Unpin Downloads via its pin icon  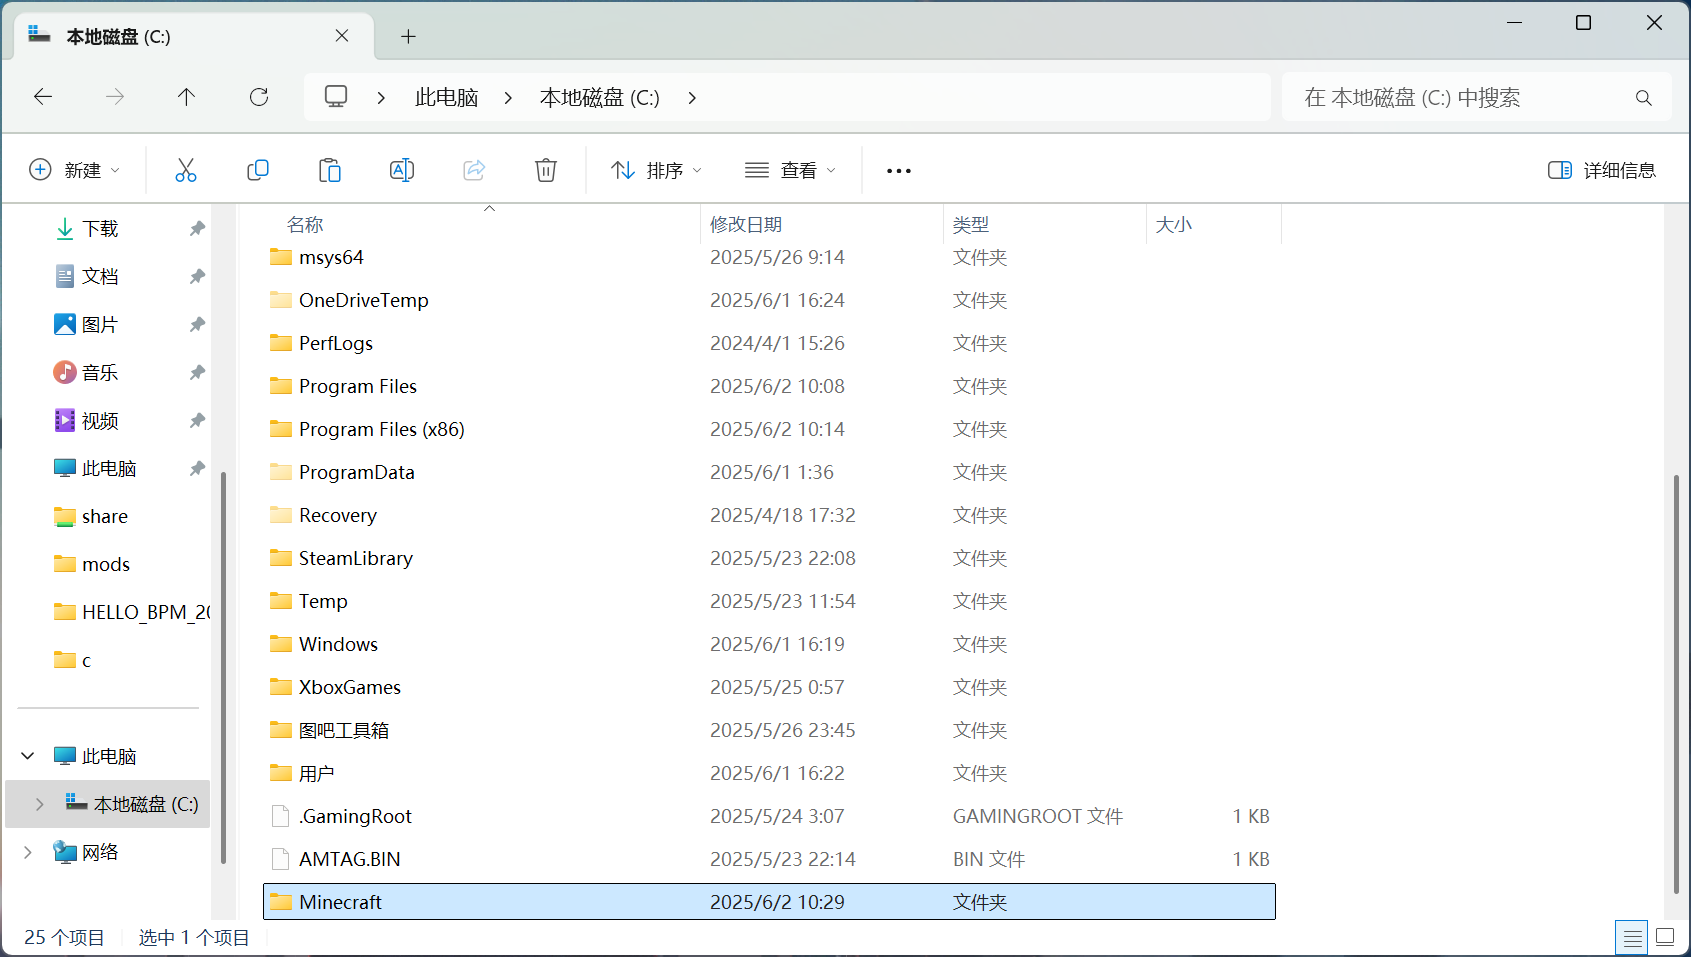[x=197, y=228]
